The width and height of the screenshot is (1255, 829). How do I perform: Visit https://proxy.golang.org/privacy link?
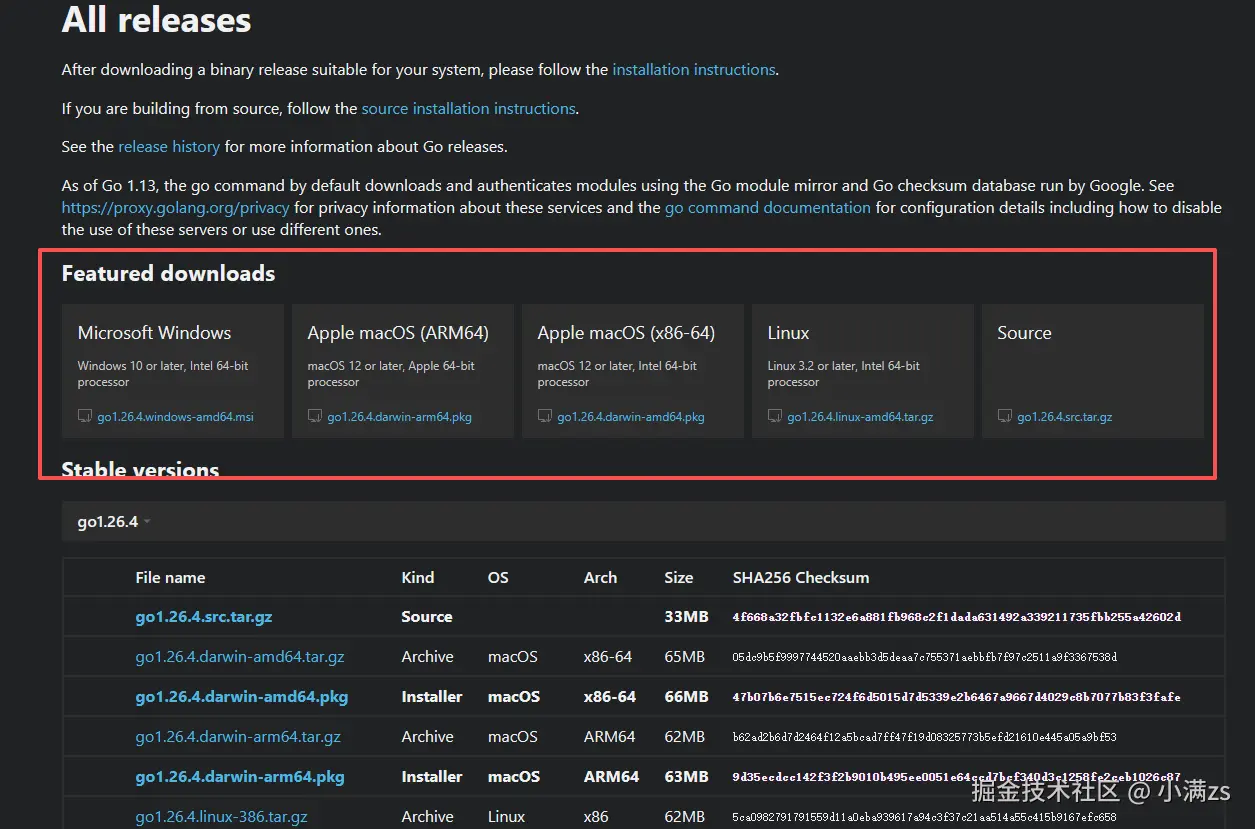tap(175, 208)
